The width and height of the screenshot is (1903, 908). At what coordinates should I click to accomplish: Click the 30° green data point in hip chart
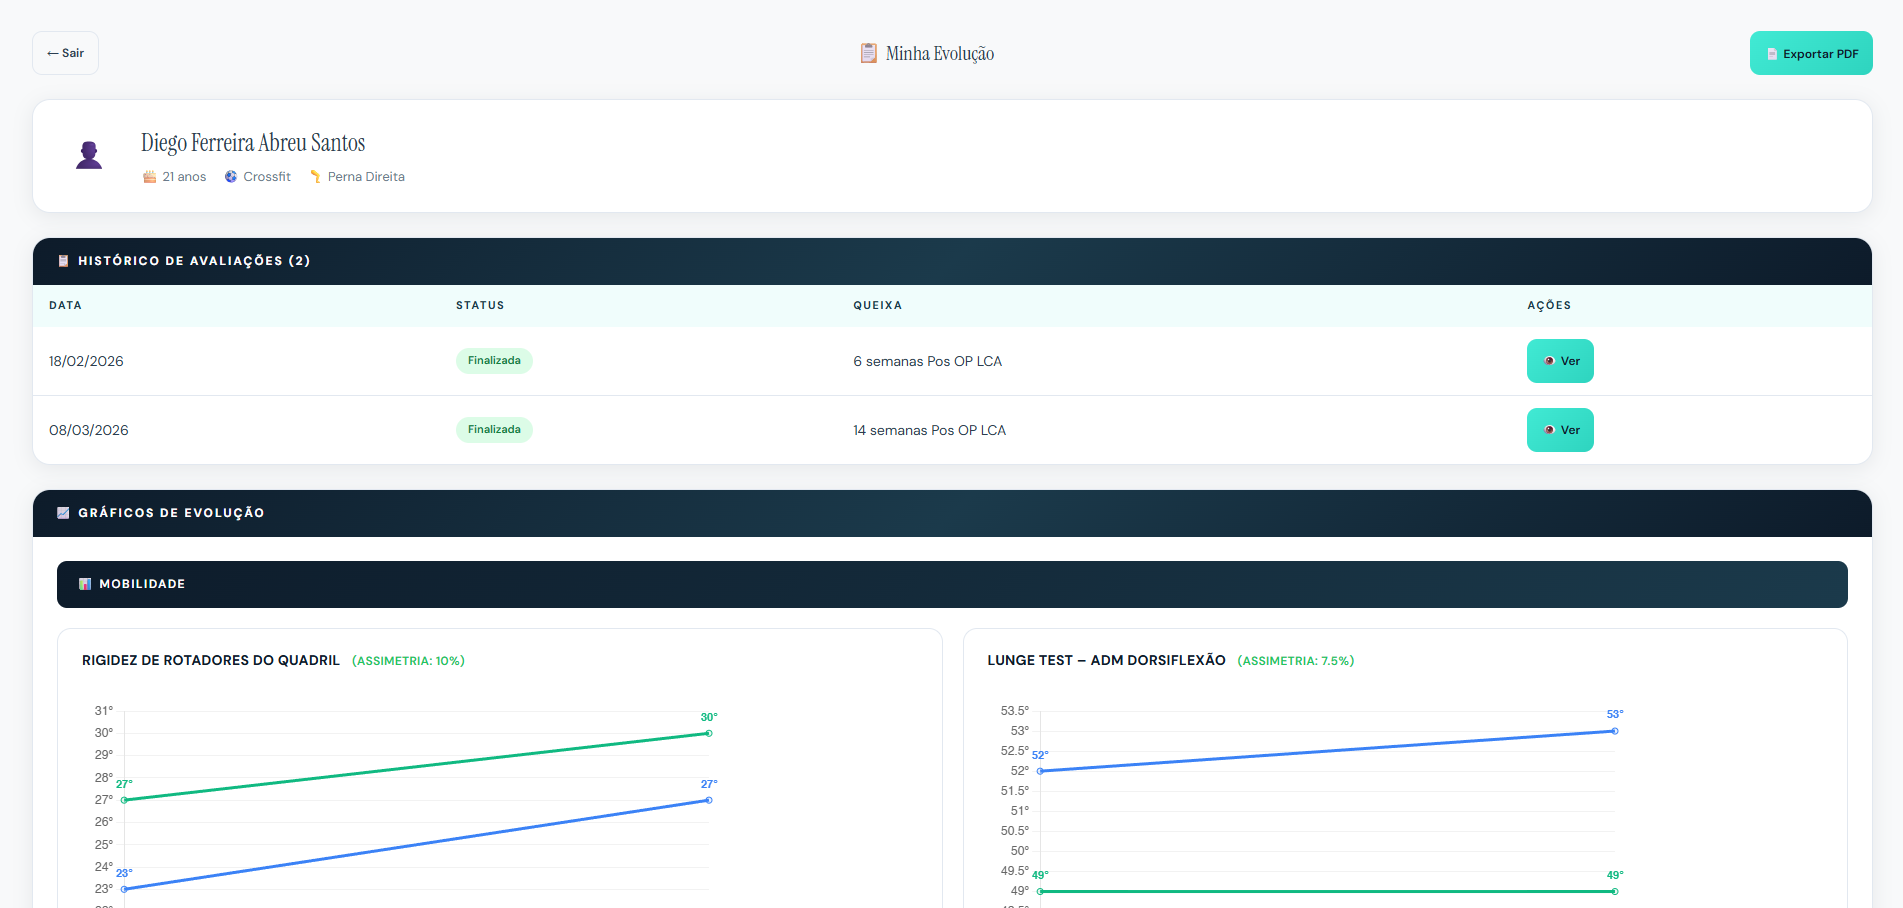point(709,733)
